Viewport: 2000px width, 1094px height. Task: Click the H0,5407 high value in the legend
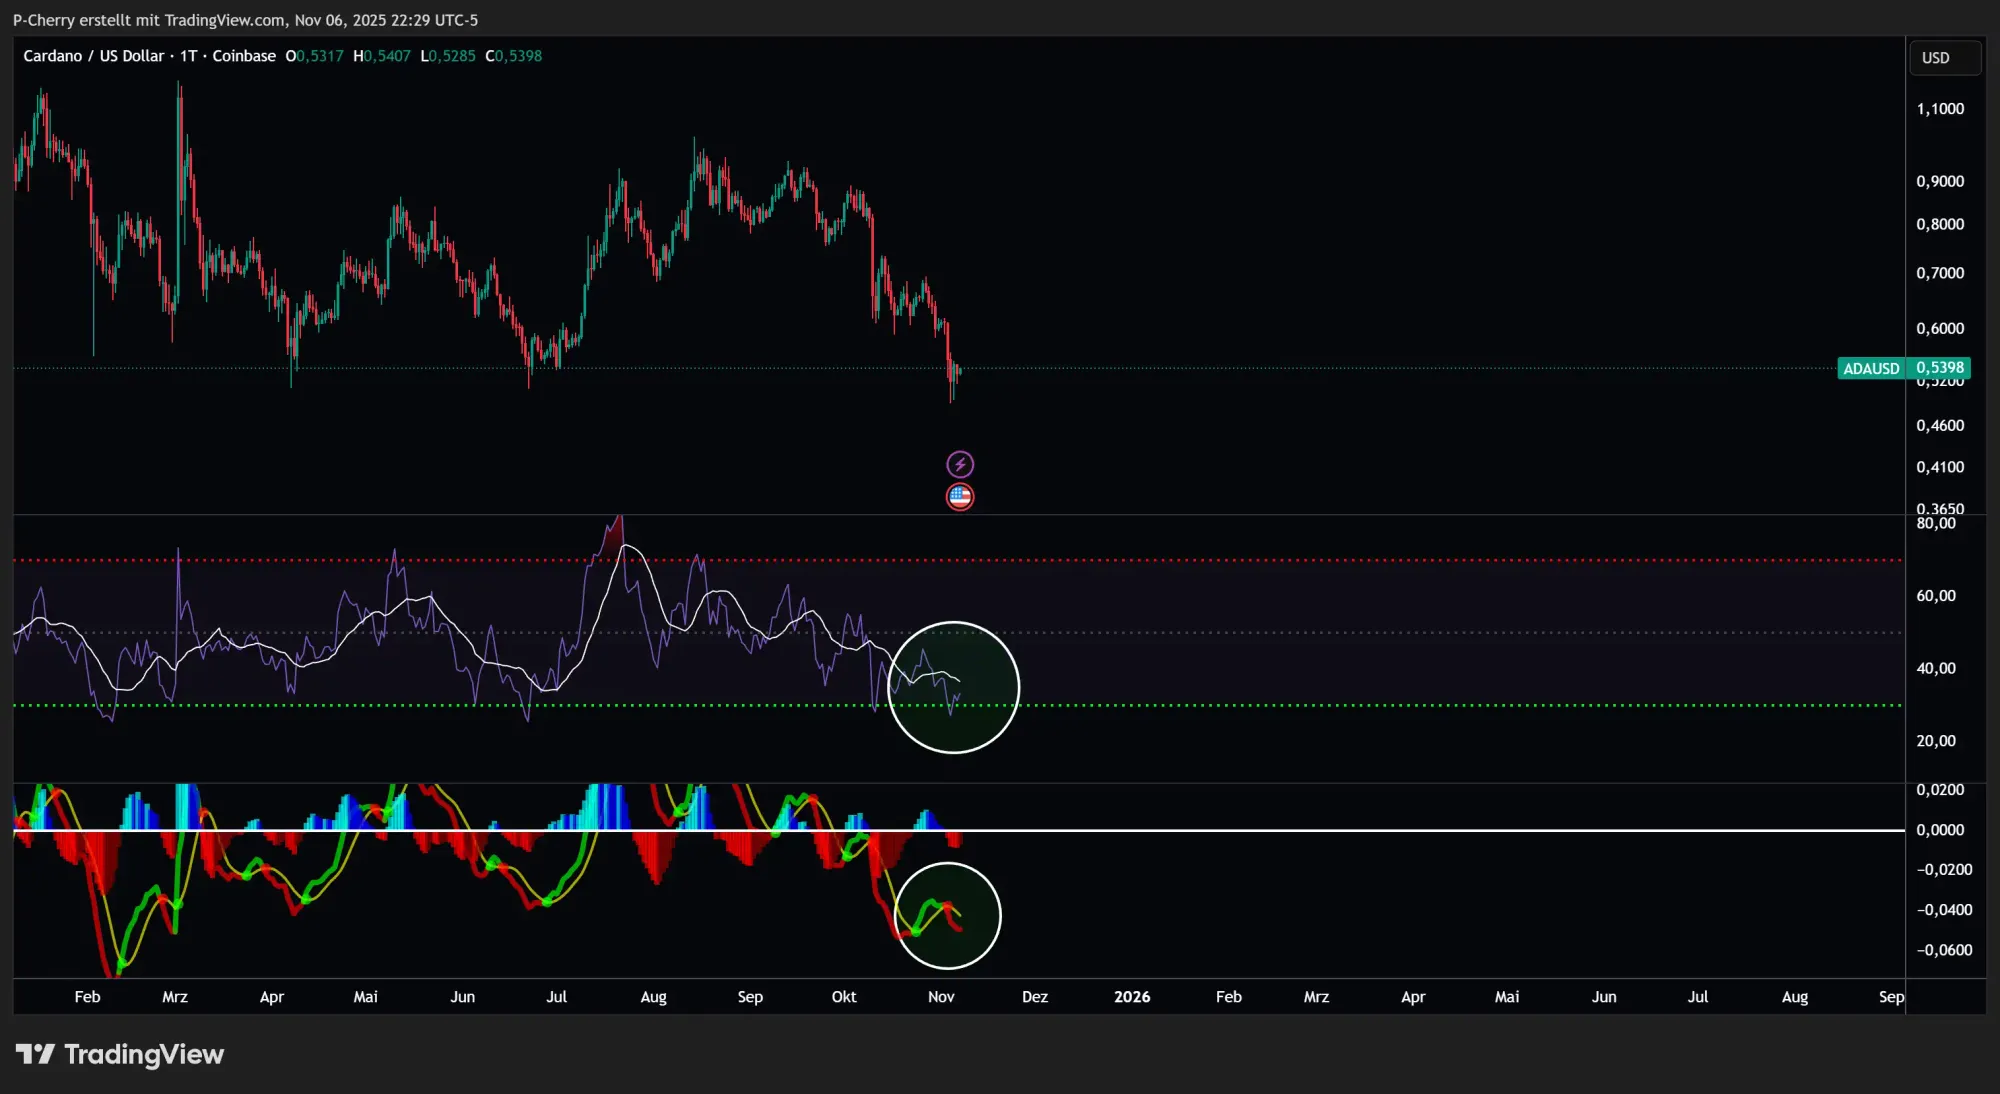(380, 56)
